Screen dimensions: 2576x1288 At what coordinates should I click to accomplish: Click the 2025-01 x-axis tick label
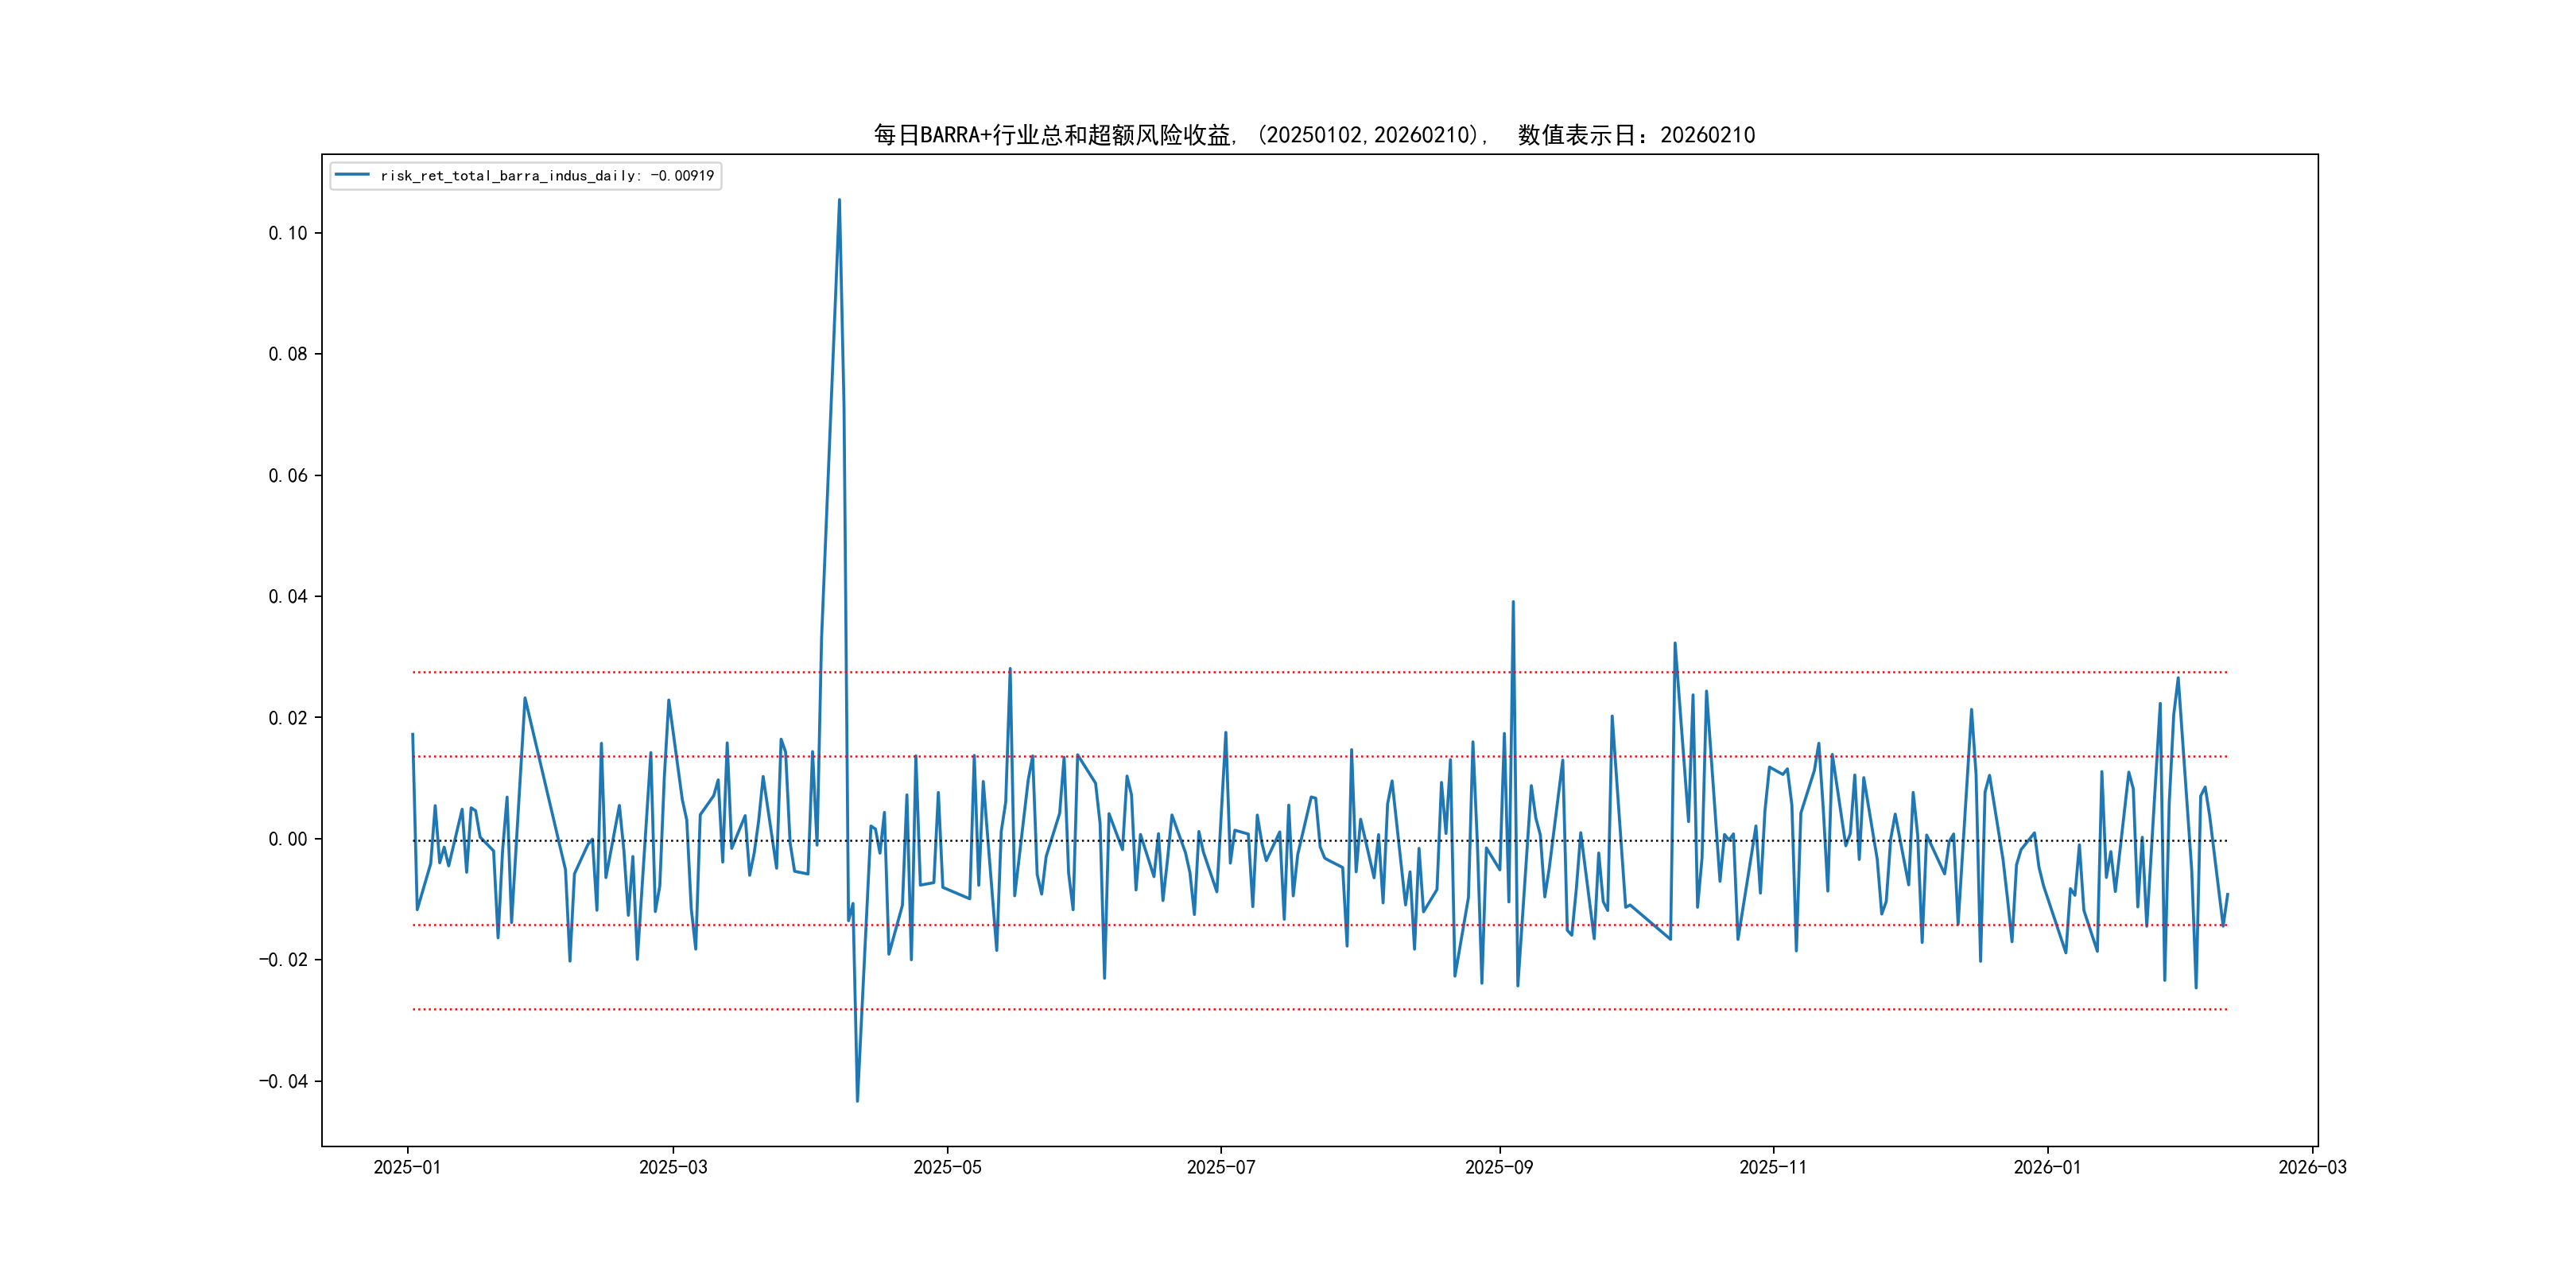click(x=407, y=1167)
